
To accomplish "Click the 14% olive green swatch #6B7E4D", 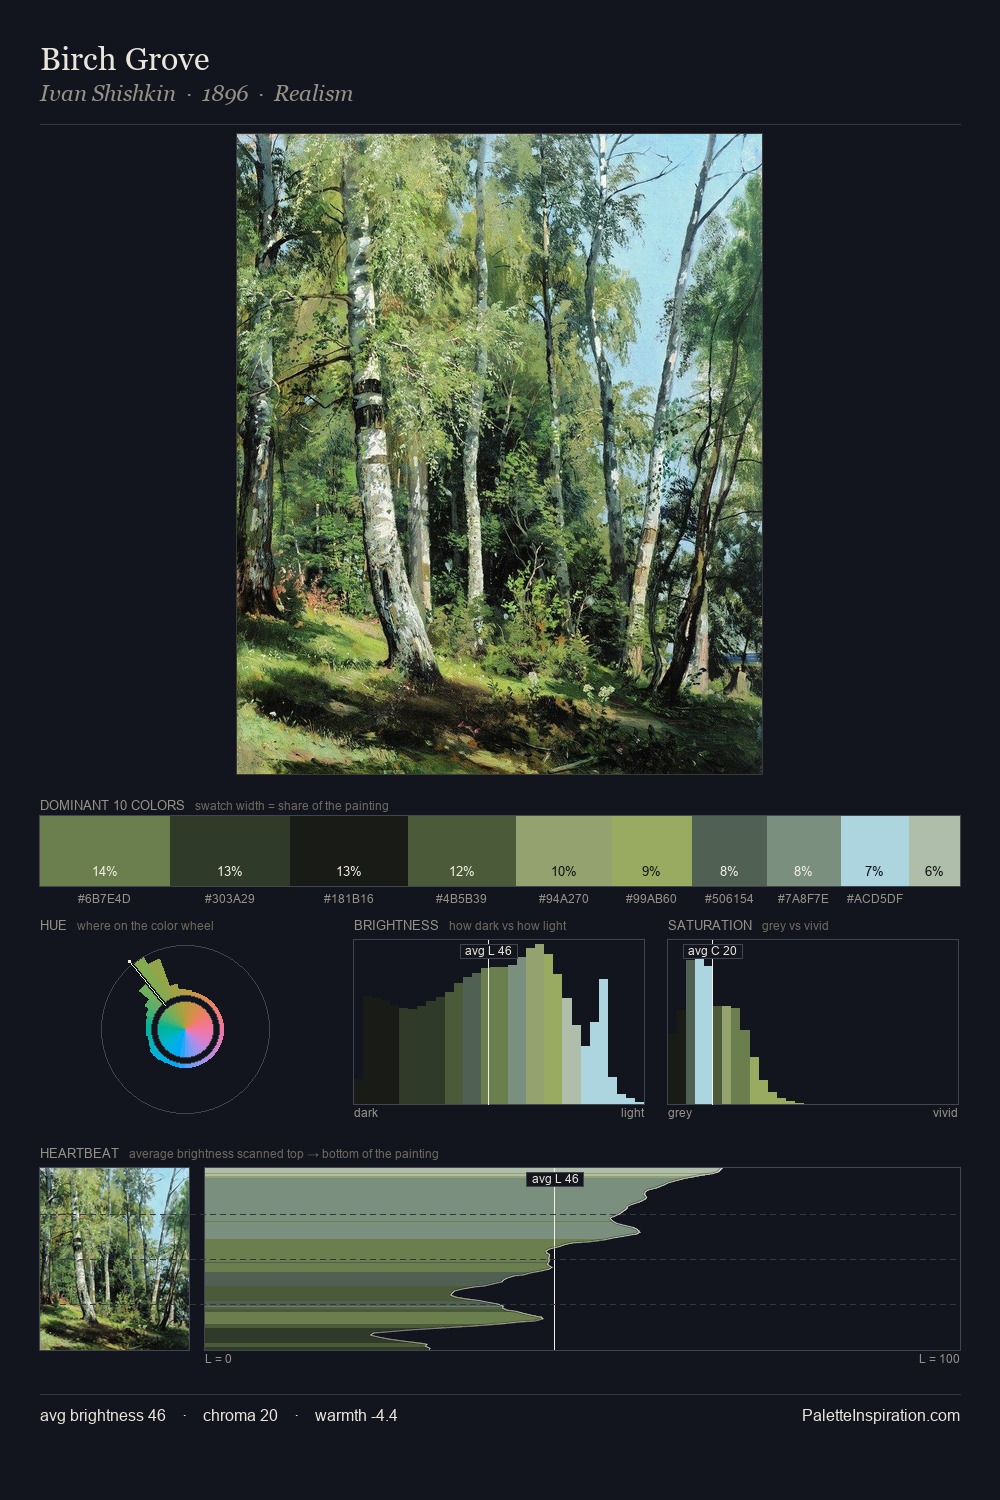I will [x=105, y=851].
